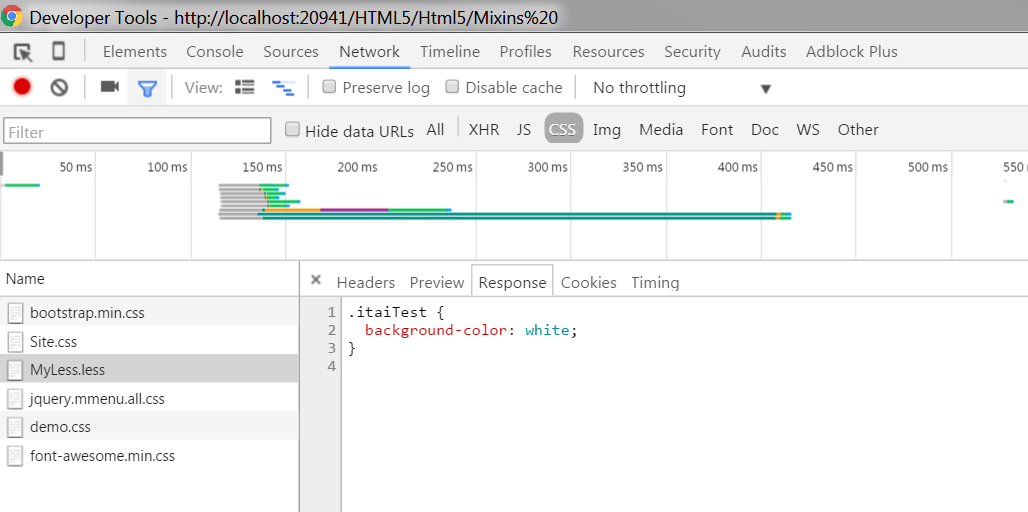Viewport: 1028px width, 512px height.
Task: Filter requests by XHR type
Action: 484,129
